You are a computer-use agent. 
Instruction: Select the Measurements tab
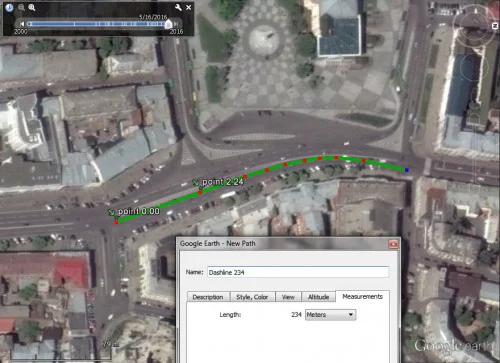pos(362,296)
